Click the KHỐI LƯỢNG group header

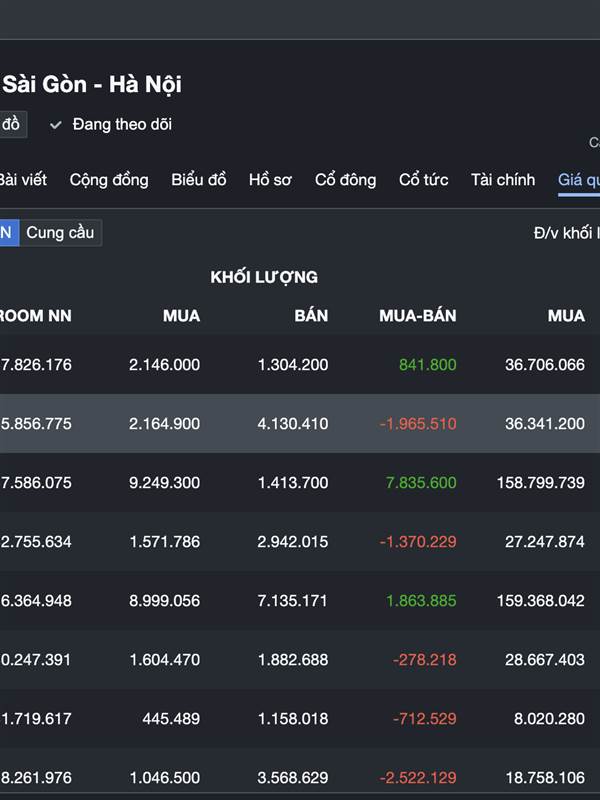click(x=264, y=277)
